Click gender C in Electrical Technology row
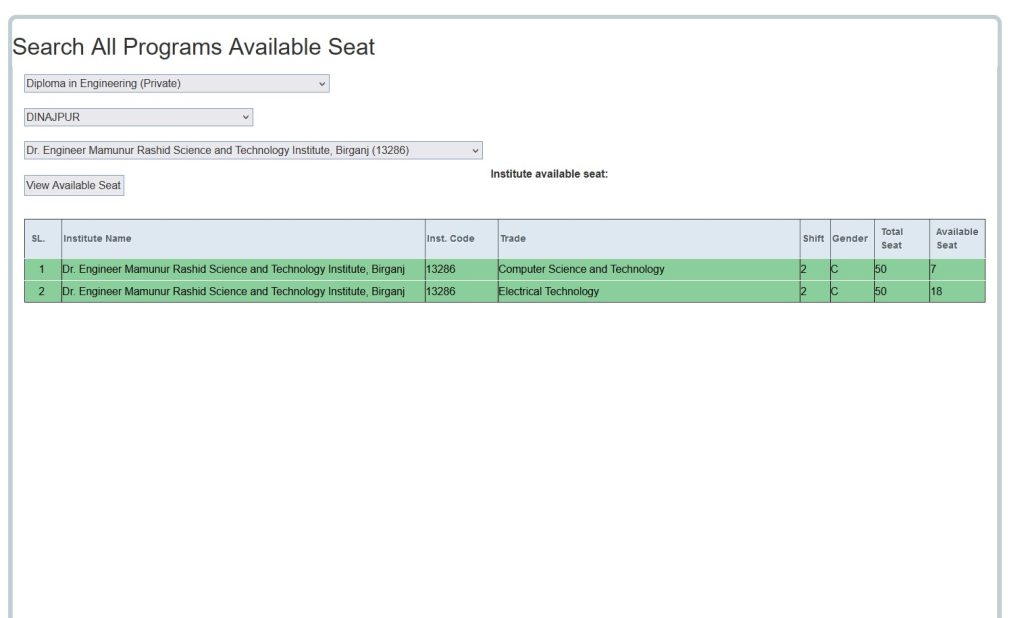 (835, 291)
